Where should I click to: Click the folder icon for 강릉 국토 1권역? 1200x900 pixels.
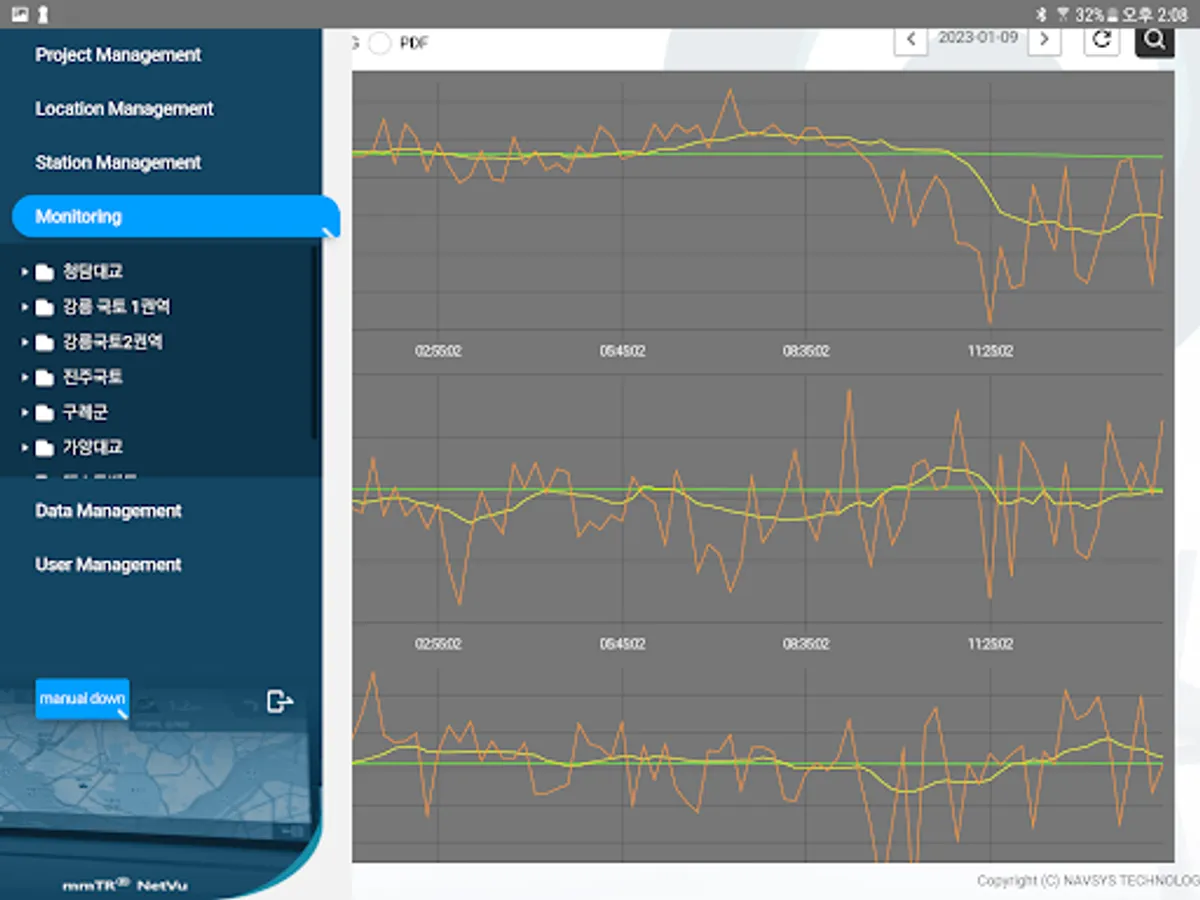click(x=44, y=307)
